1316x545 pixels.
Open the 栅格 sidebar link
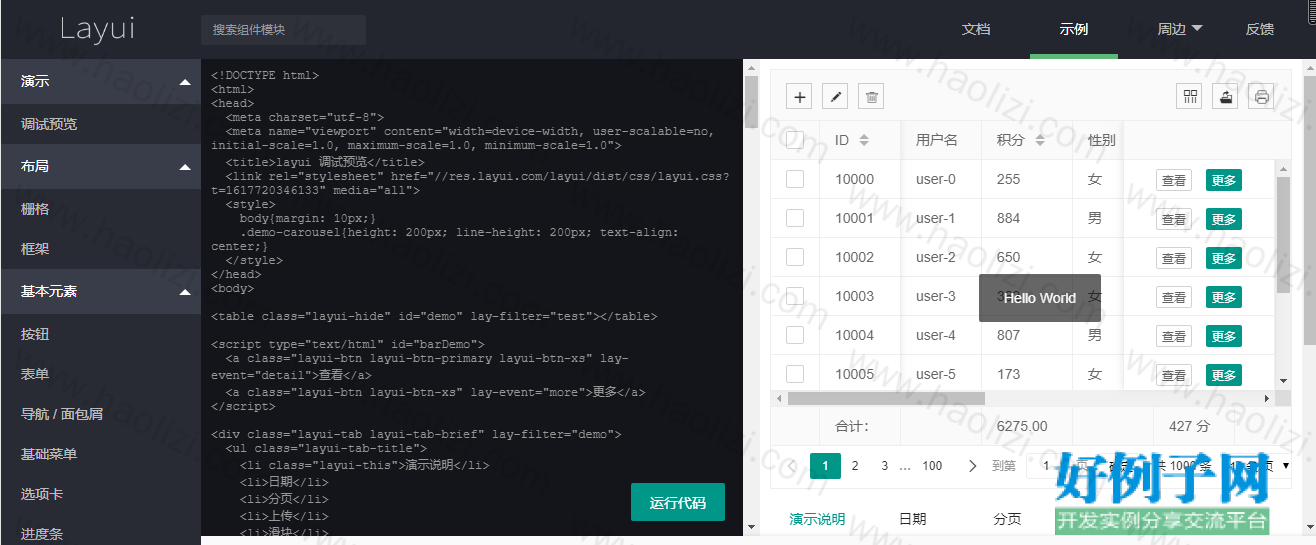(100, 209)
